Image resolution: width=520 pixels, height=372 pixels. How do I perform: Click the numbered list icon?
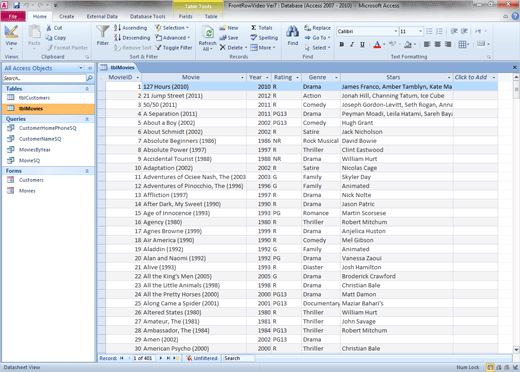439,31
